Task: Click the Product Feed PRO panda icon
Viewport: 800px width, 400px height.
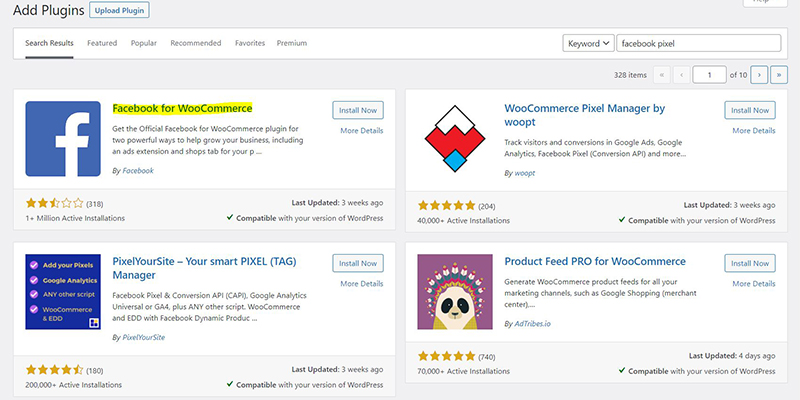Action: (x=455, y=292)
